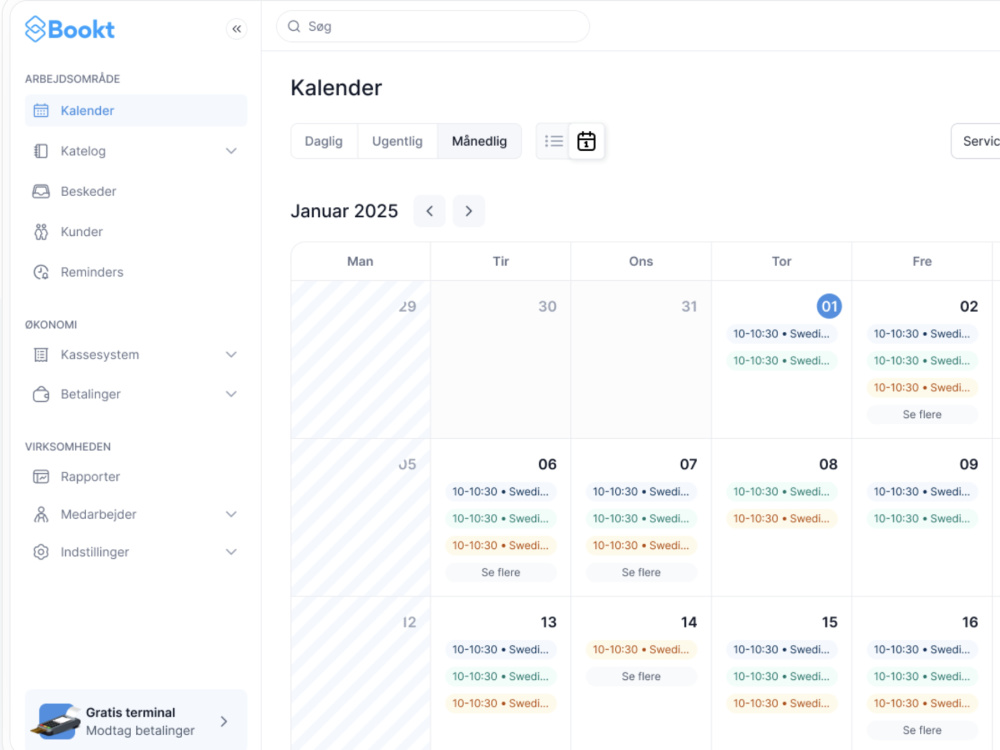The image size is (1000, 750).
Task: Click the Man column header
Action: (360, 261)
